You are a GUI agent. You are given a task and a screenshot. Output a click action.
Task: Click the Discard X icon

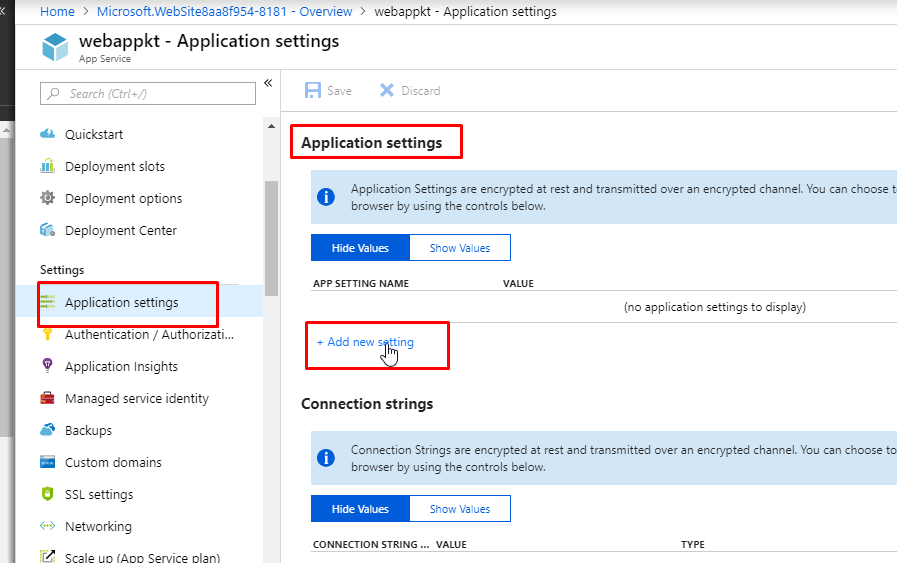(387, 90)
